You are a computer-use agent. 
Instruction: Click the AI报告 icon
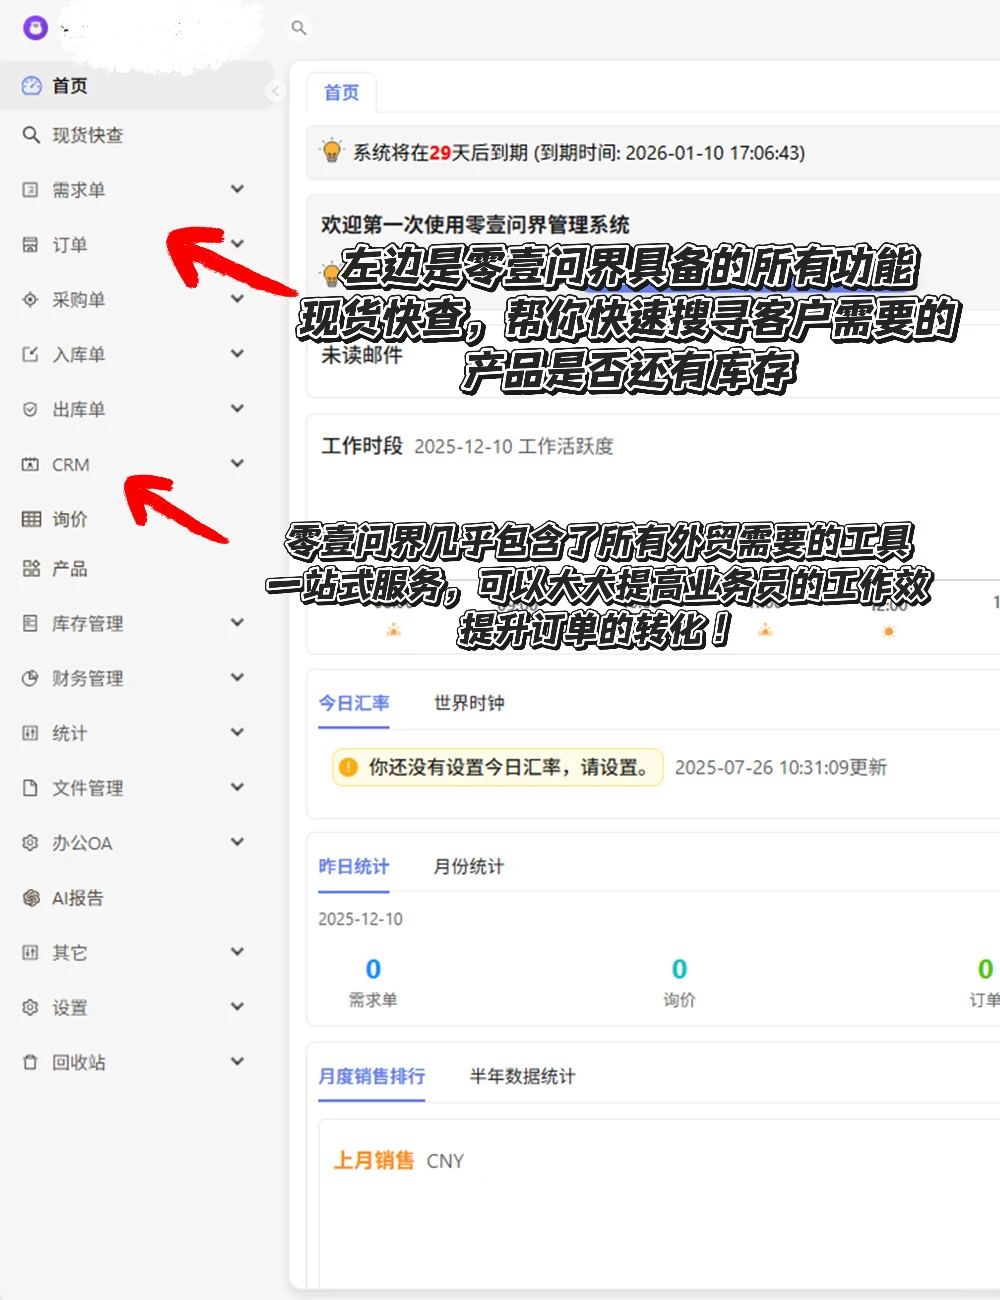point(31,898)
